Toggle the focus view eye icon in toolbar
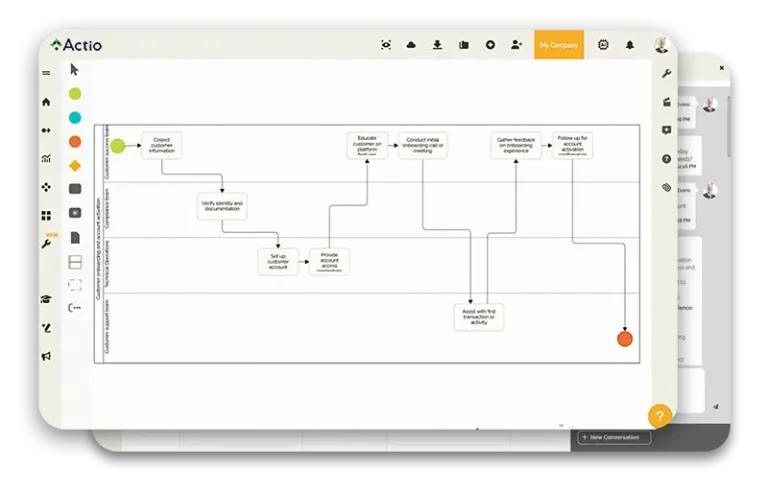Screen dimensions: 768x492 (386, 45)
